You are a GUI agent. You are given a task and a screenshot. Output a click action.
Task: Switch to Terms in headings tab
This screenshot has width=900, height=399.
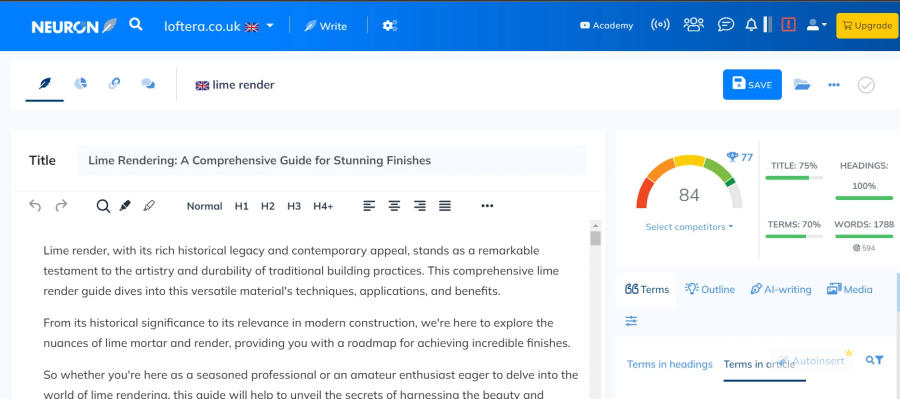click(x=670, y=364)
